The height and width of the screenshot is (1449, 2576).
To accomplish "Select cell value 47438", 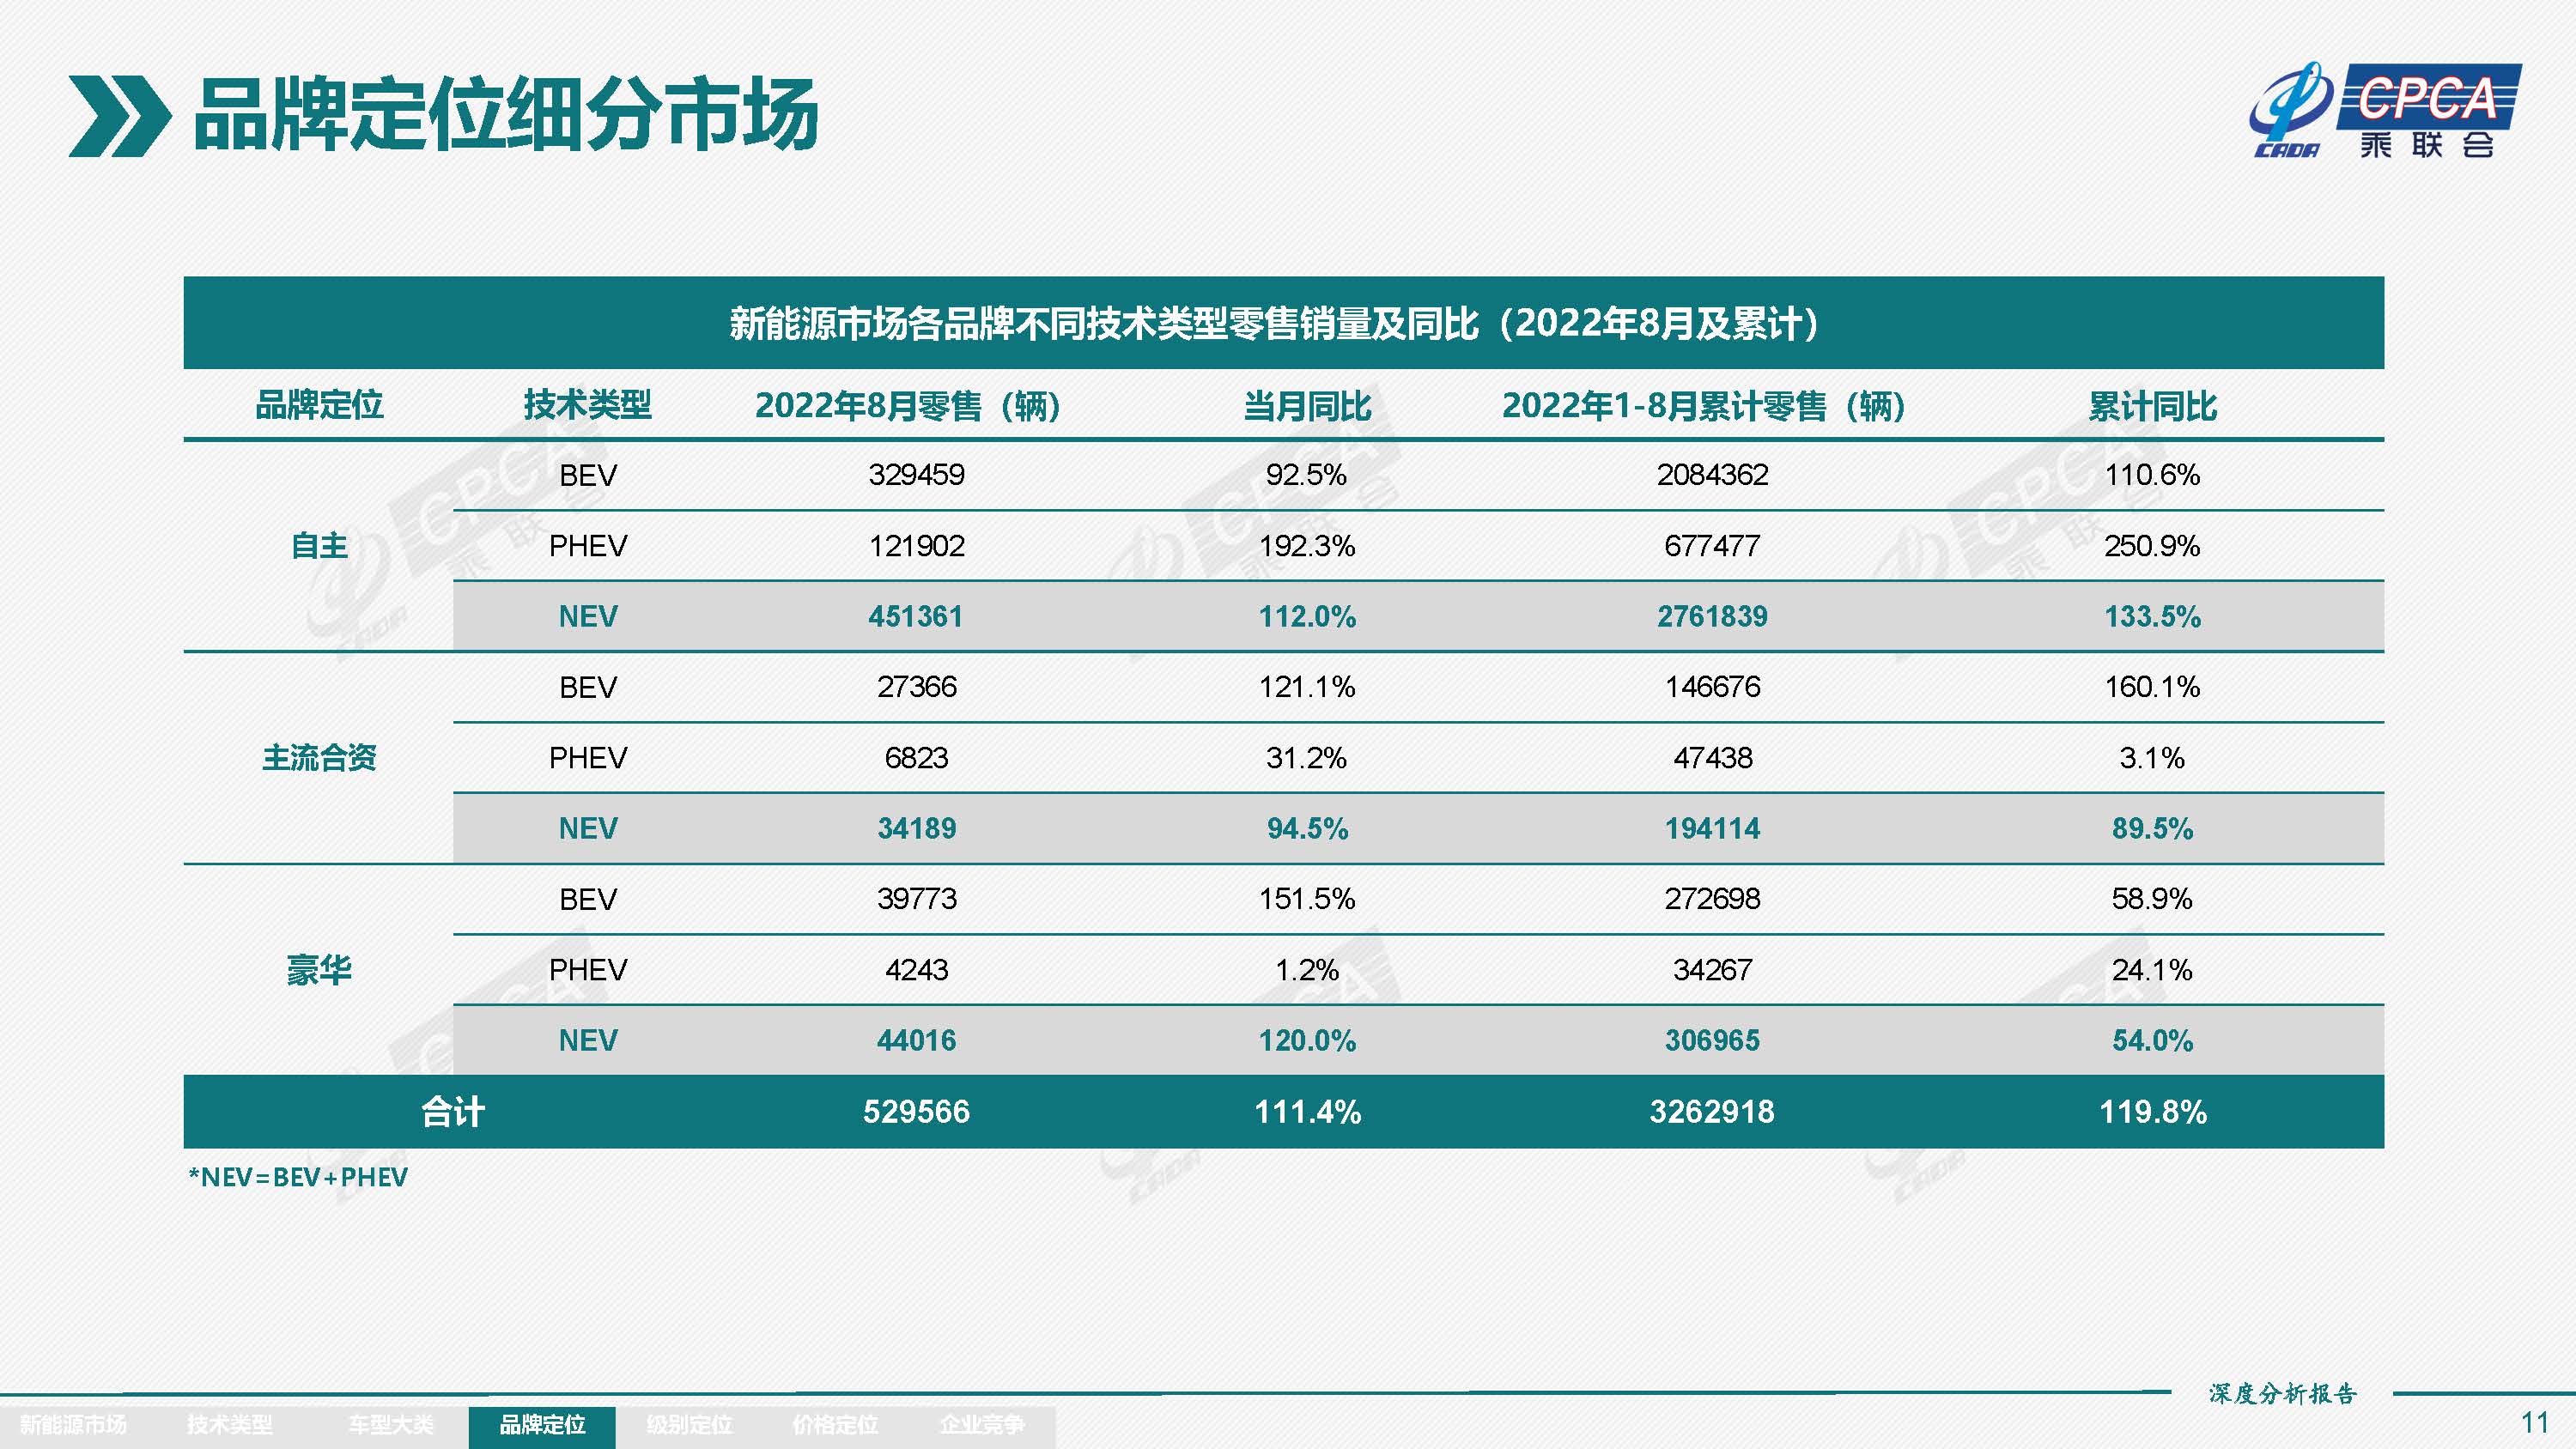I will (1712, 758).
